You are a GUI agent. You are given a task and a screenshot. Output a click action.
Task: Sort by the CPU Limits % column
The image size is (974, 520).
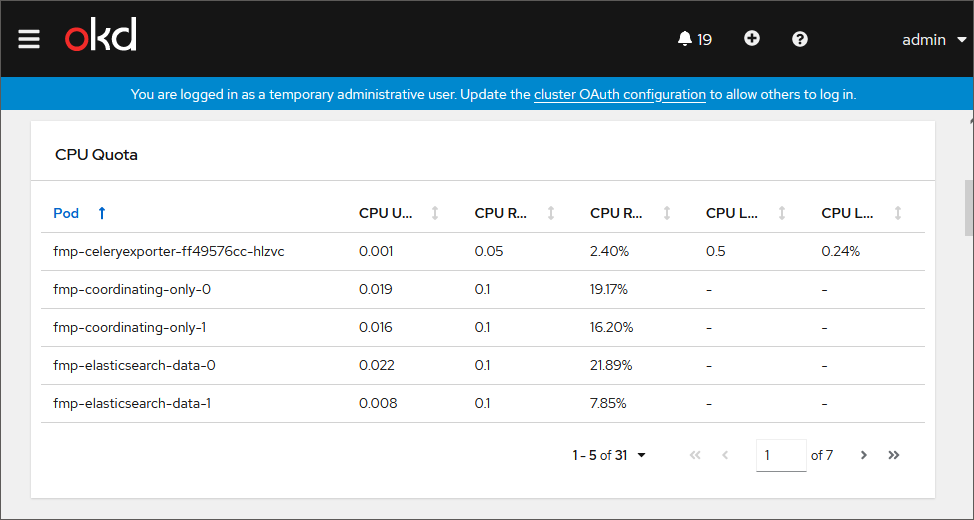848,213
